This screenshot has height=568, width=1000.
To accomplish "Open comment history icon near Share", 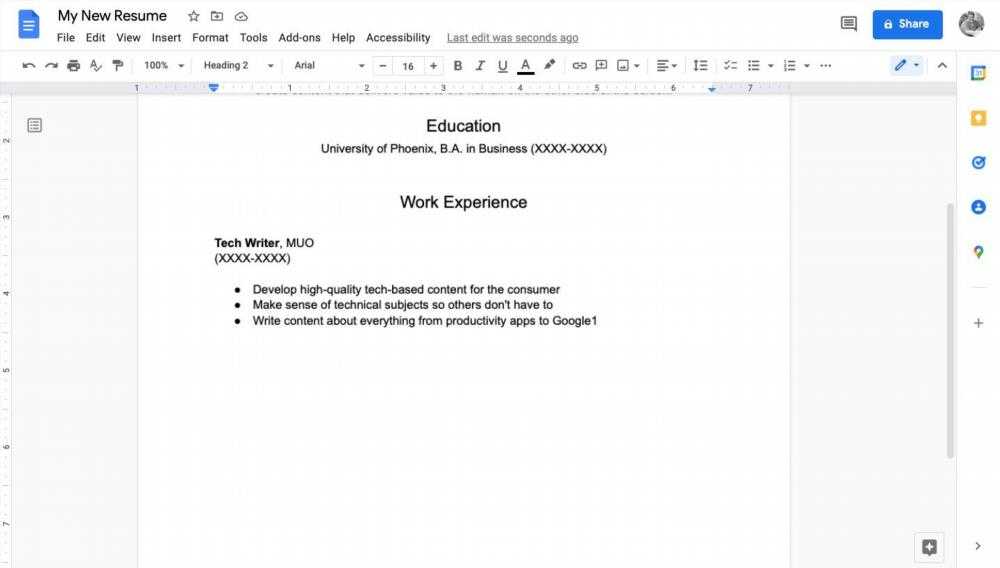I will [848, 24].
